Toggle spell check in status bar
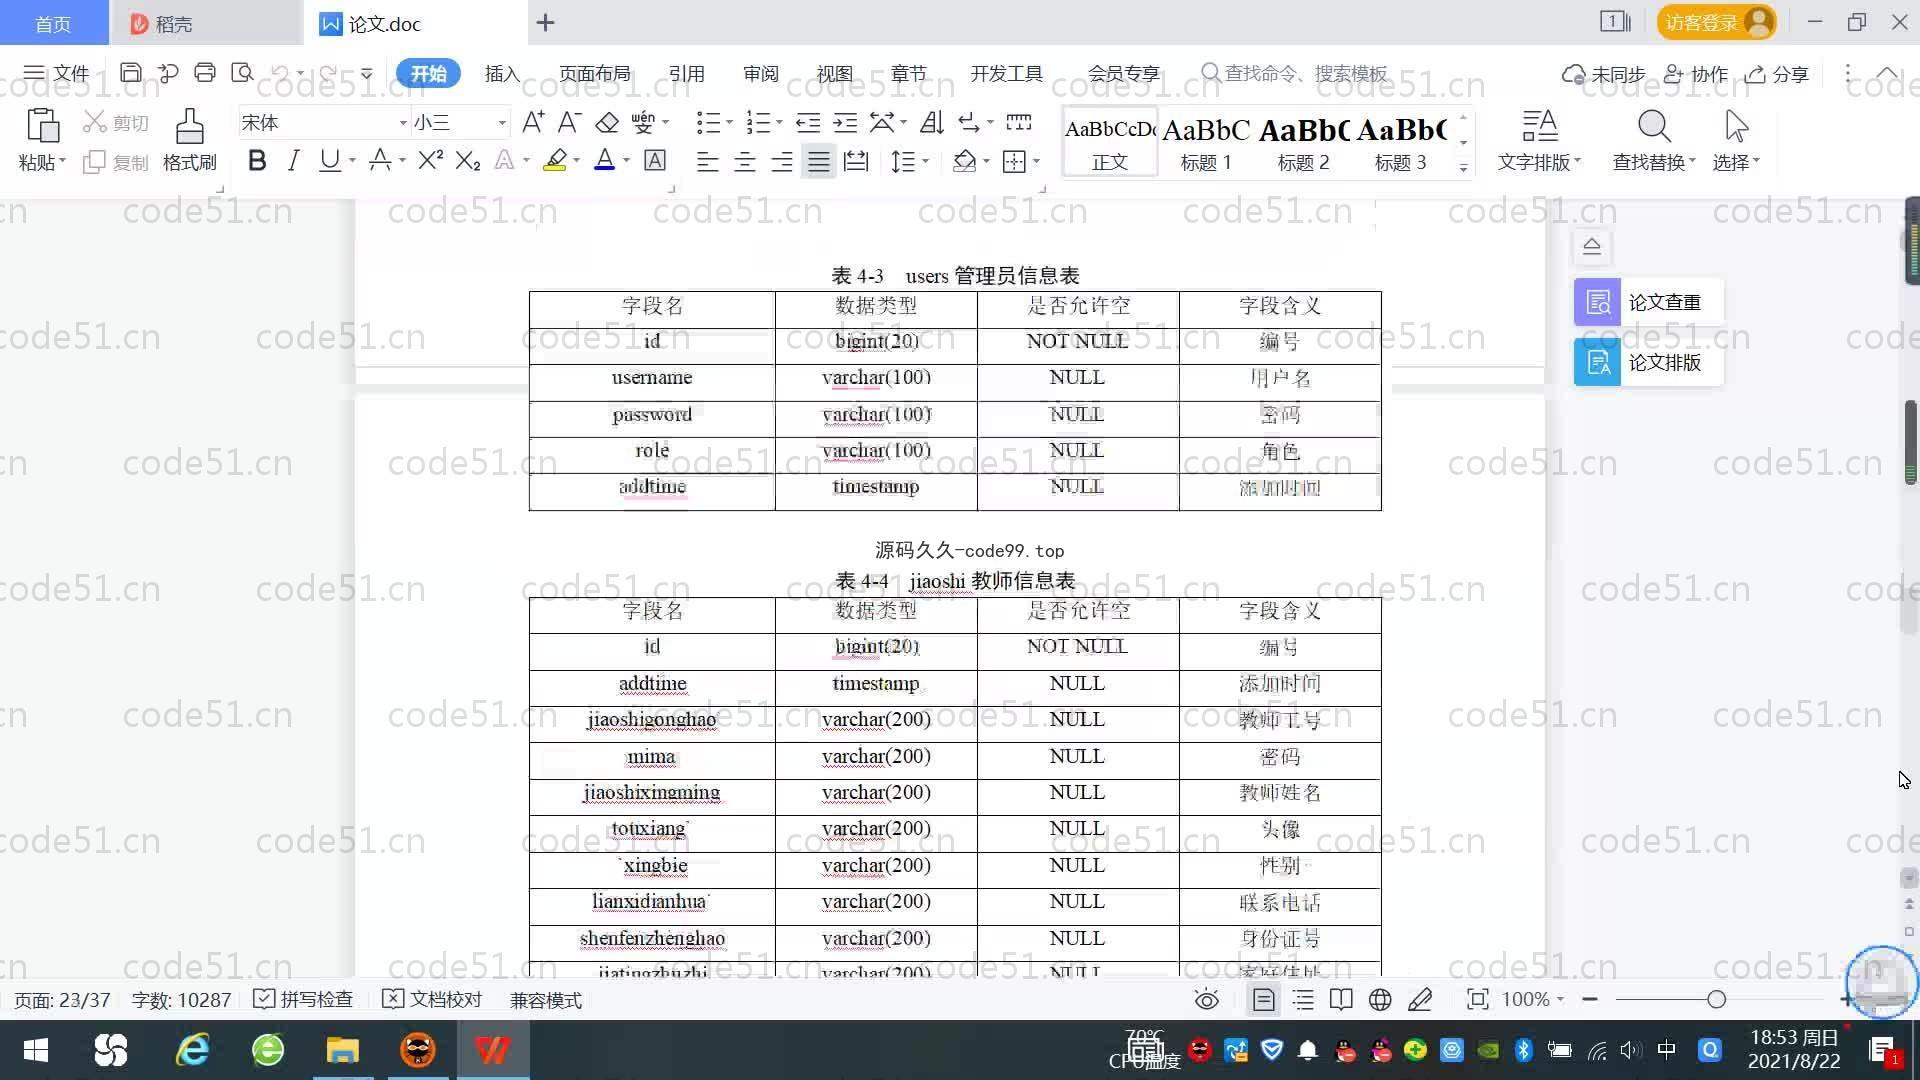Image resolution: width=1920 pixels, height=1080 pixels. pos(303,999)
